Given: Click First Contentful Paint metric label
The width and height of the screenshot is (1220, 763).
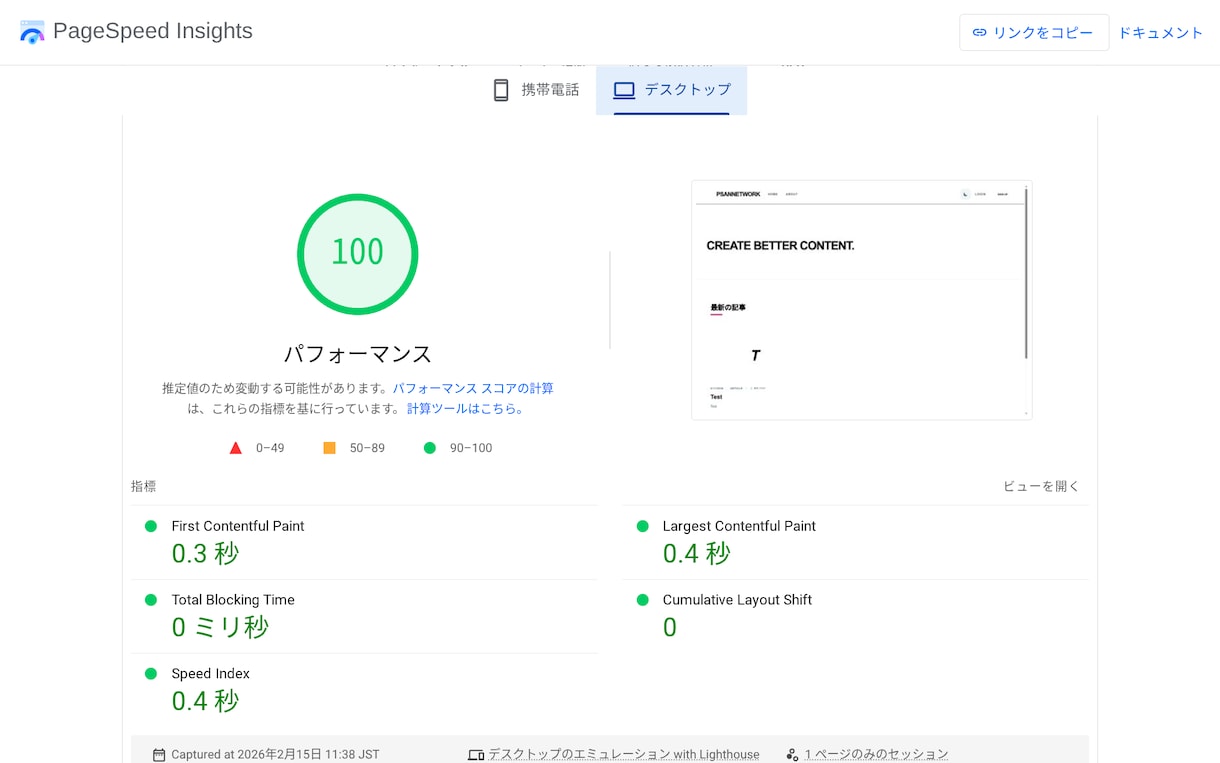Looking at the screenshot, I should [x=238, y=526].
